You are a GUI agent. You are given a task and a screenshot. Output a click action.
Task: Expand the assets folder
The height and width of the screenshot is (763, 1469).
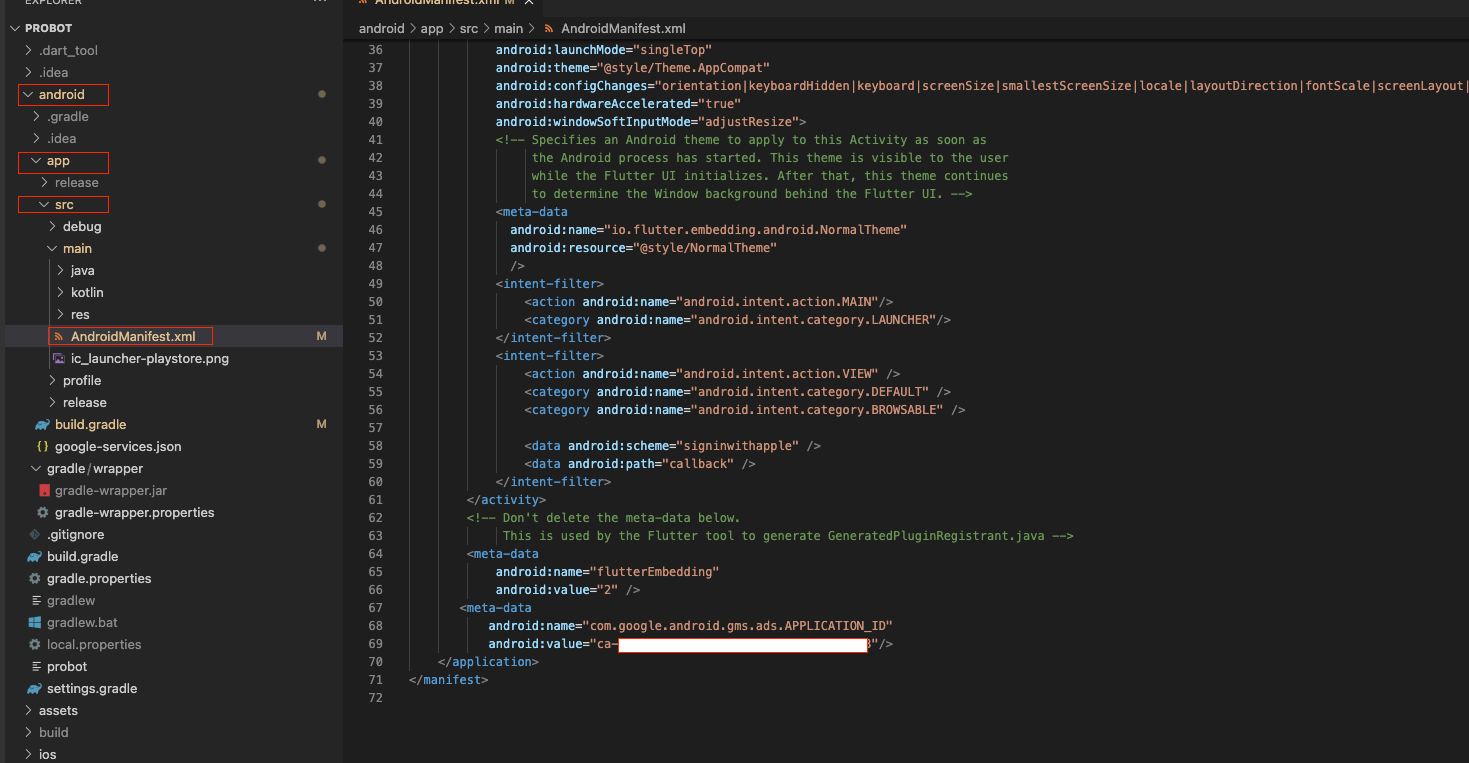coord(28,711)
